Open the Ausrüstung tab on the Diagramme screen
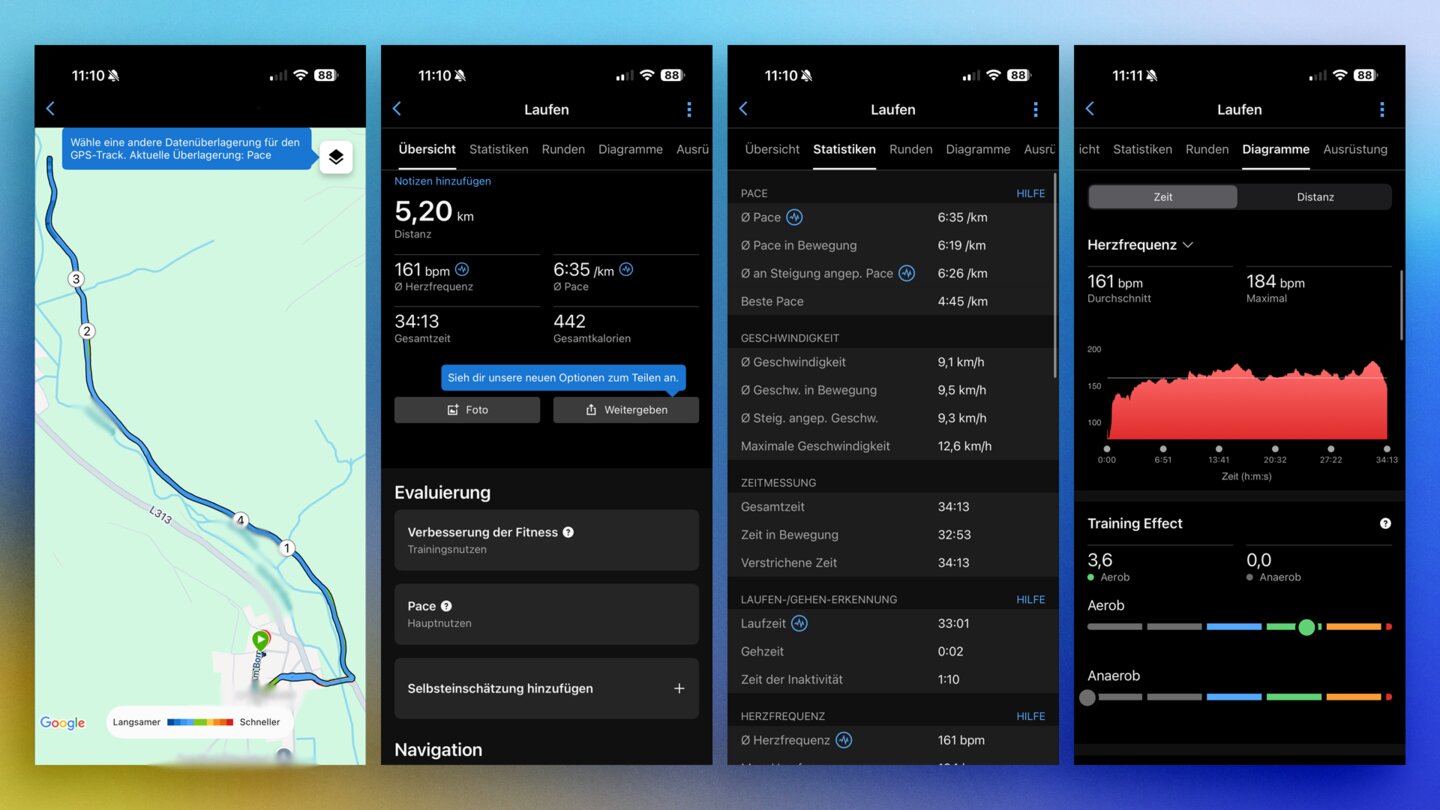This screenshot has width=1440, height=810. [x=1355, y=149]
